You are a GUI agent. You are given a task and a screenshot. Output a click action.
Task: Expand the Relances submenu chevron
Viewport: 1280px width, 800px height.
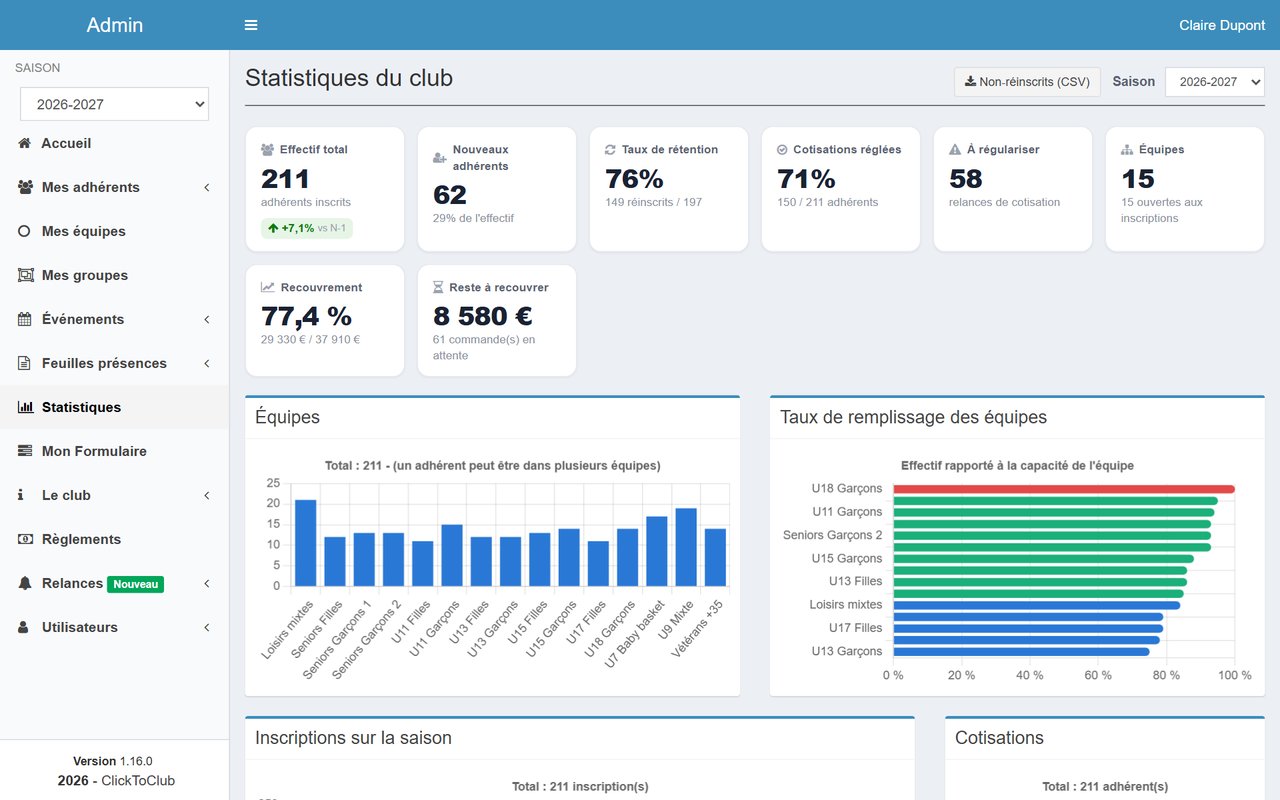(207, 583)
